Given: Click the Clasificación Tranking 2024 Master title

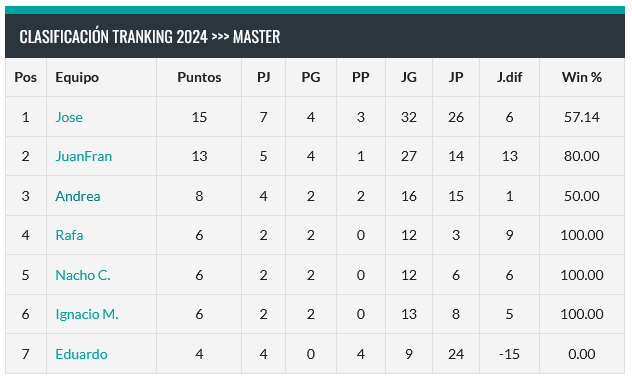Looking at the screenshot, I should pos(150,37).
